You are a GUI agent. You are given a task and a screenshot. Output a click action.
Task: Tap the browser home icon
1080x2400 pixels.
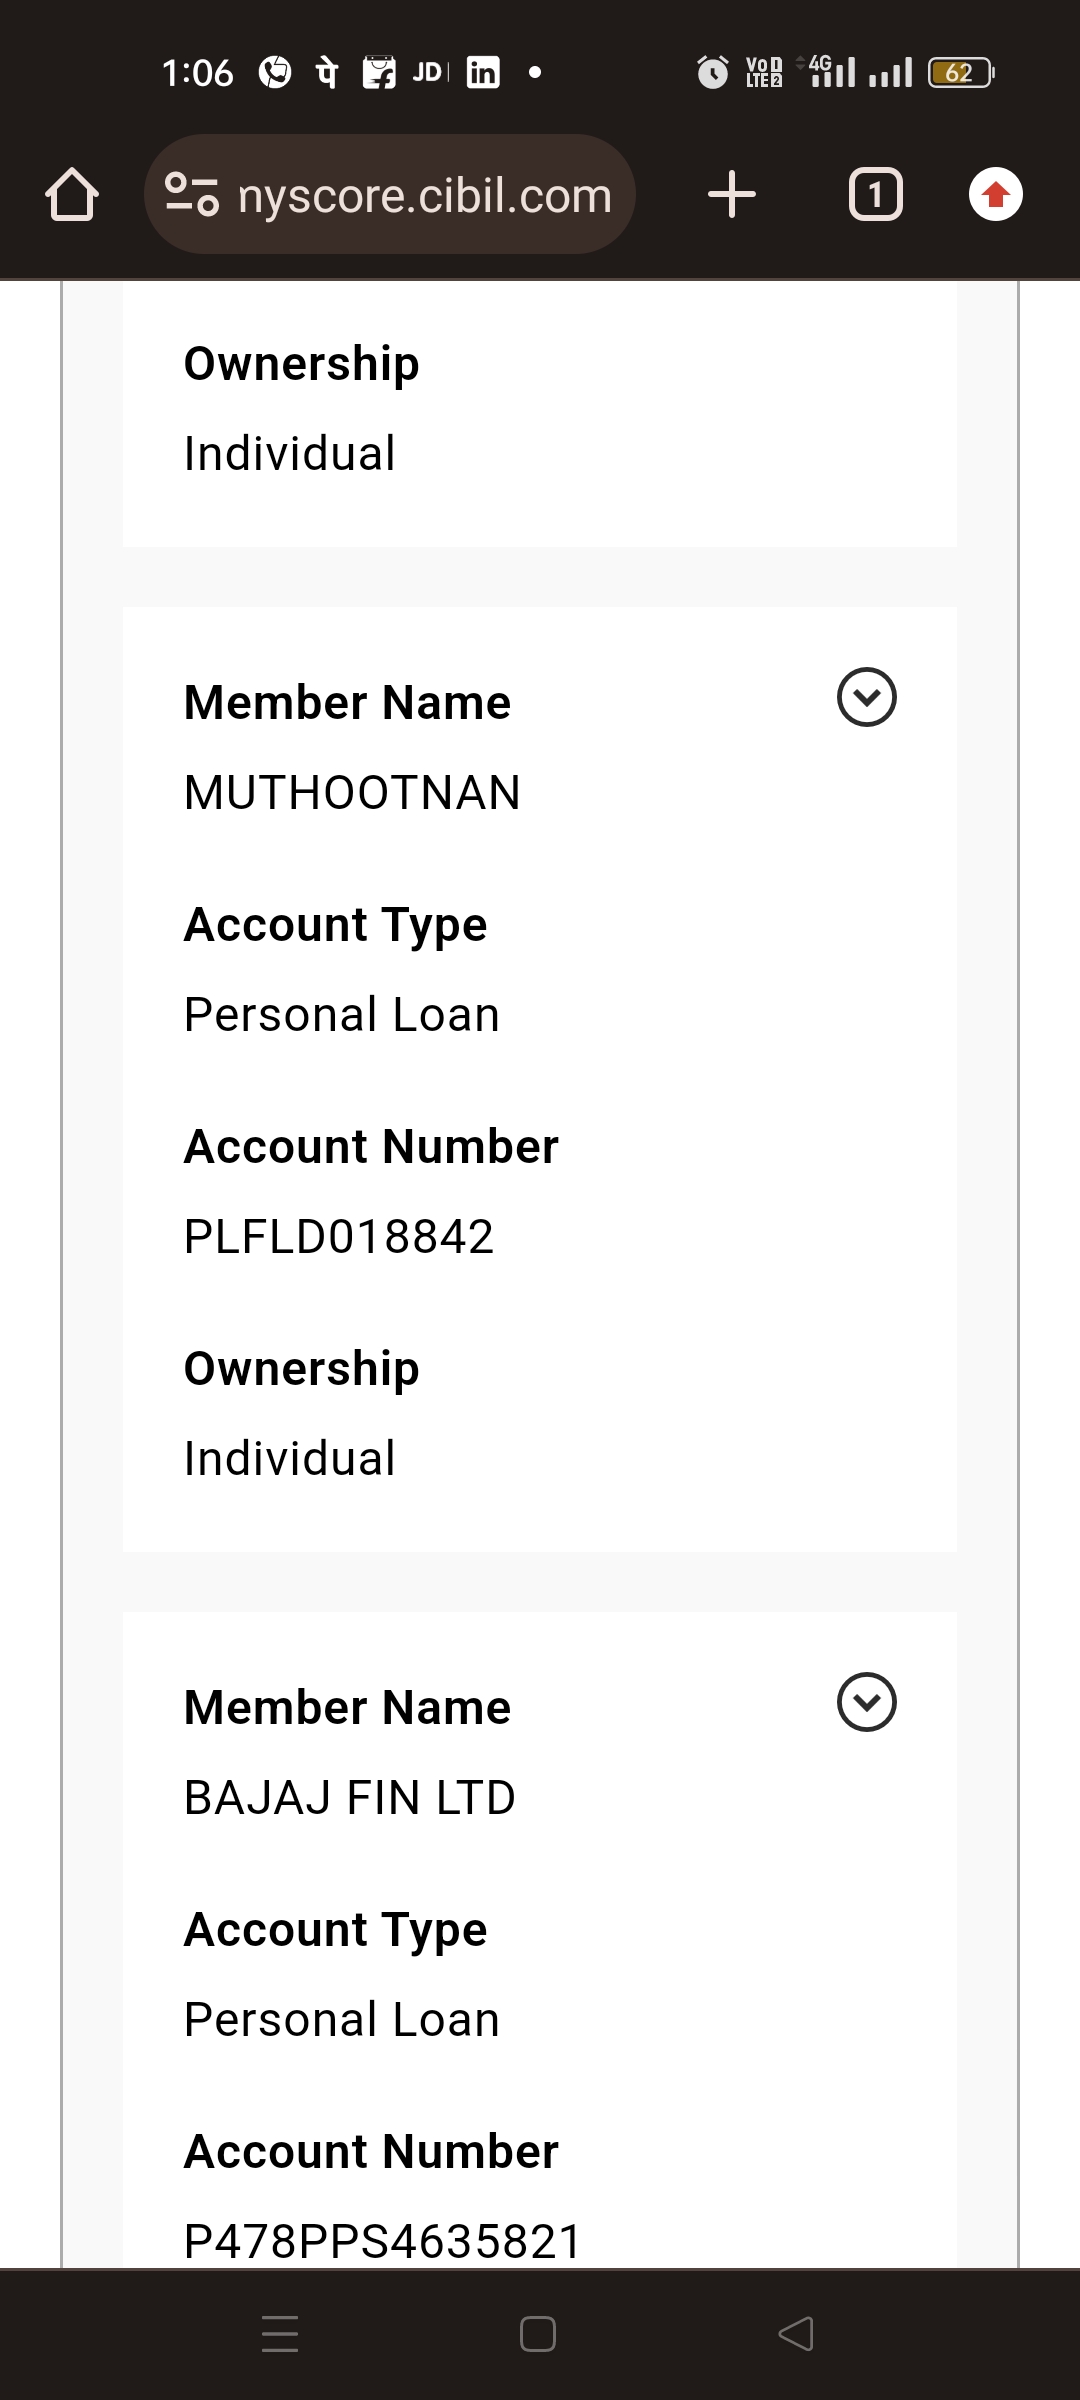[72, 194]
